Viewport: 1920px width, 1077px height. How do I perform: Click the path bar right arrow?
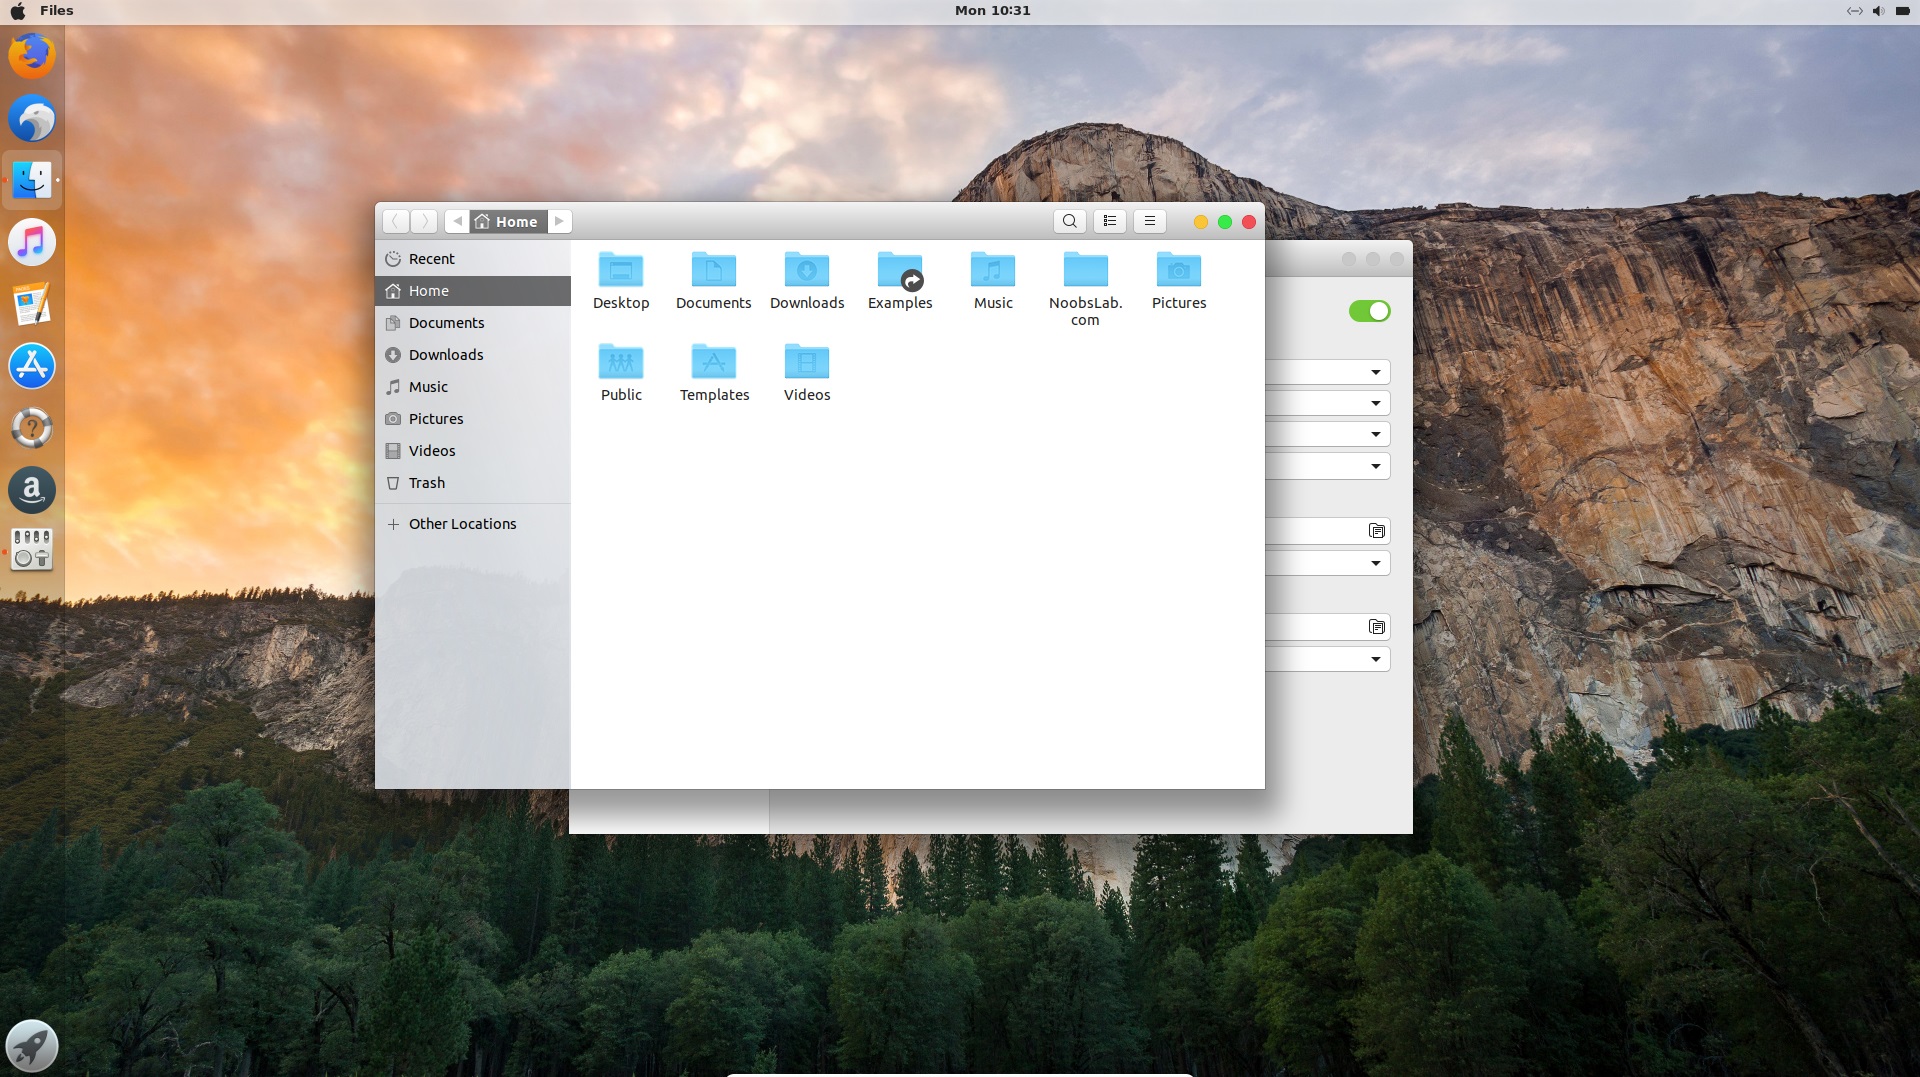(x=559, y=221)
